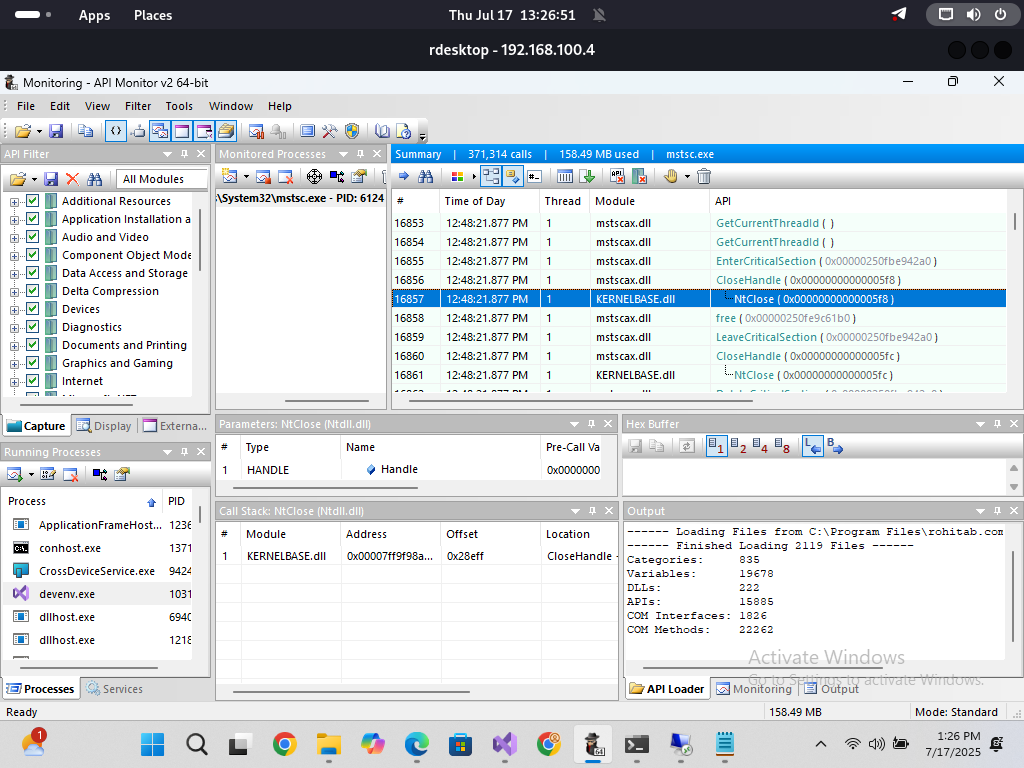The height and width of the screenshot is (768, 1024).
Task: Click the hand icon in Summary toolbar
Action: (671, 176)
